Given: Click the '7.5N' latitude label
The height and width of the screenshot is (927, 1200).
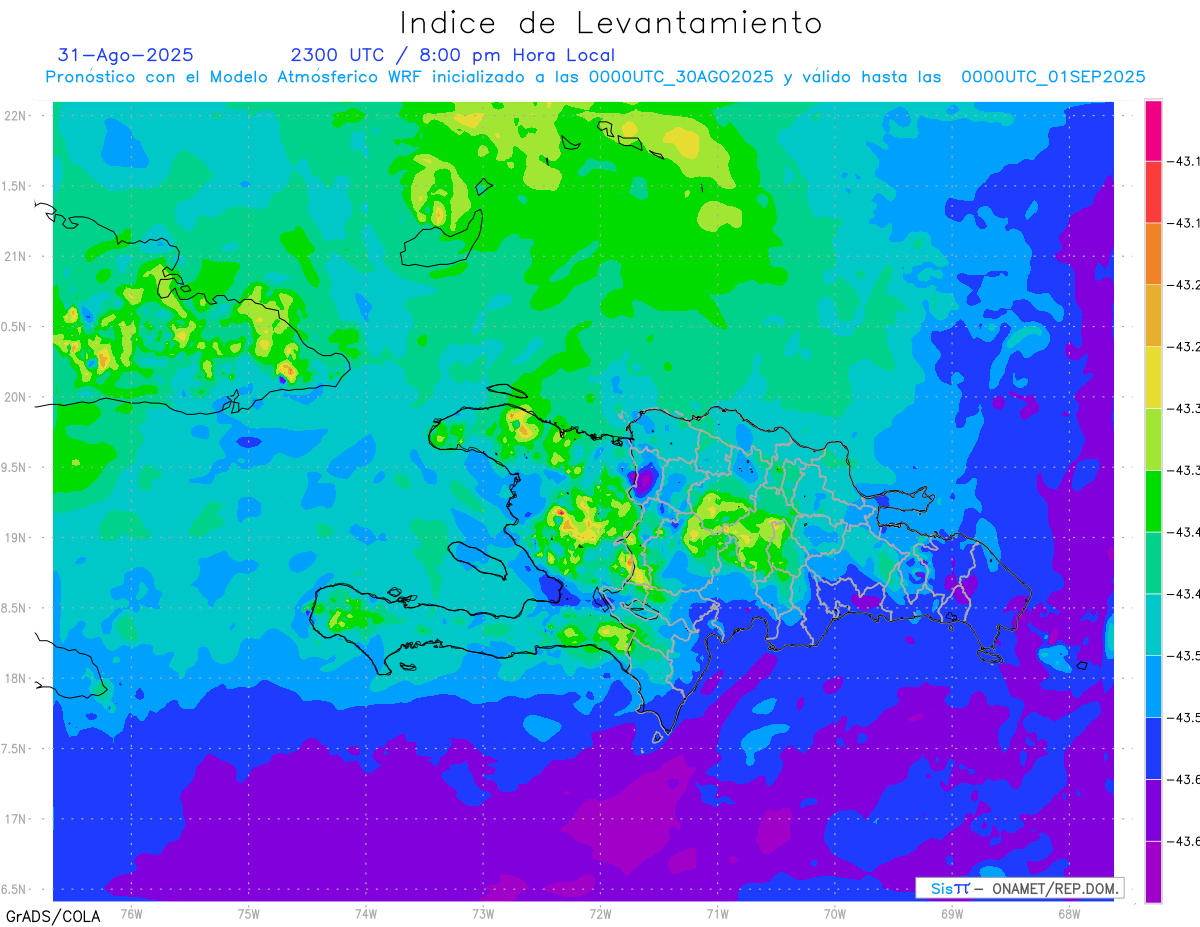Looking at the screenshot, I should [x=15, y=748].
